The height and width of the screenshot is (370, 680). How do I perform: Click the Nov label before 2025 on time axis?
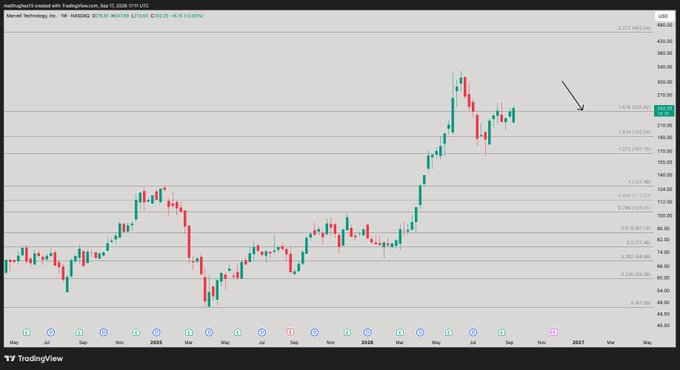tap(120, 343)
